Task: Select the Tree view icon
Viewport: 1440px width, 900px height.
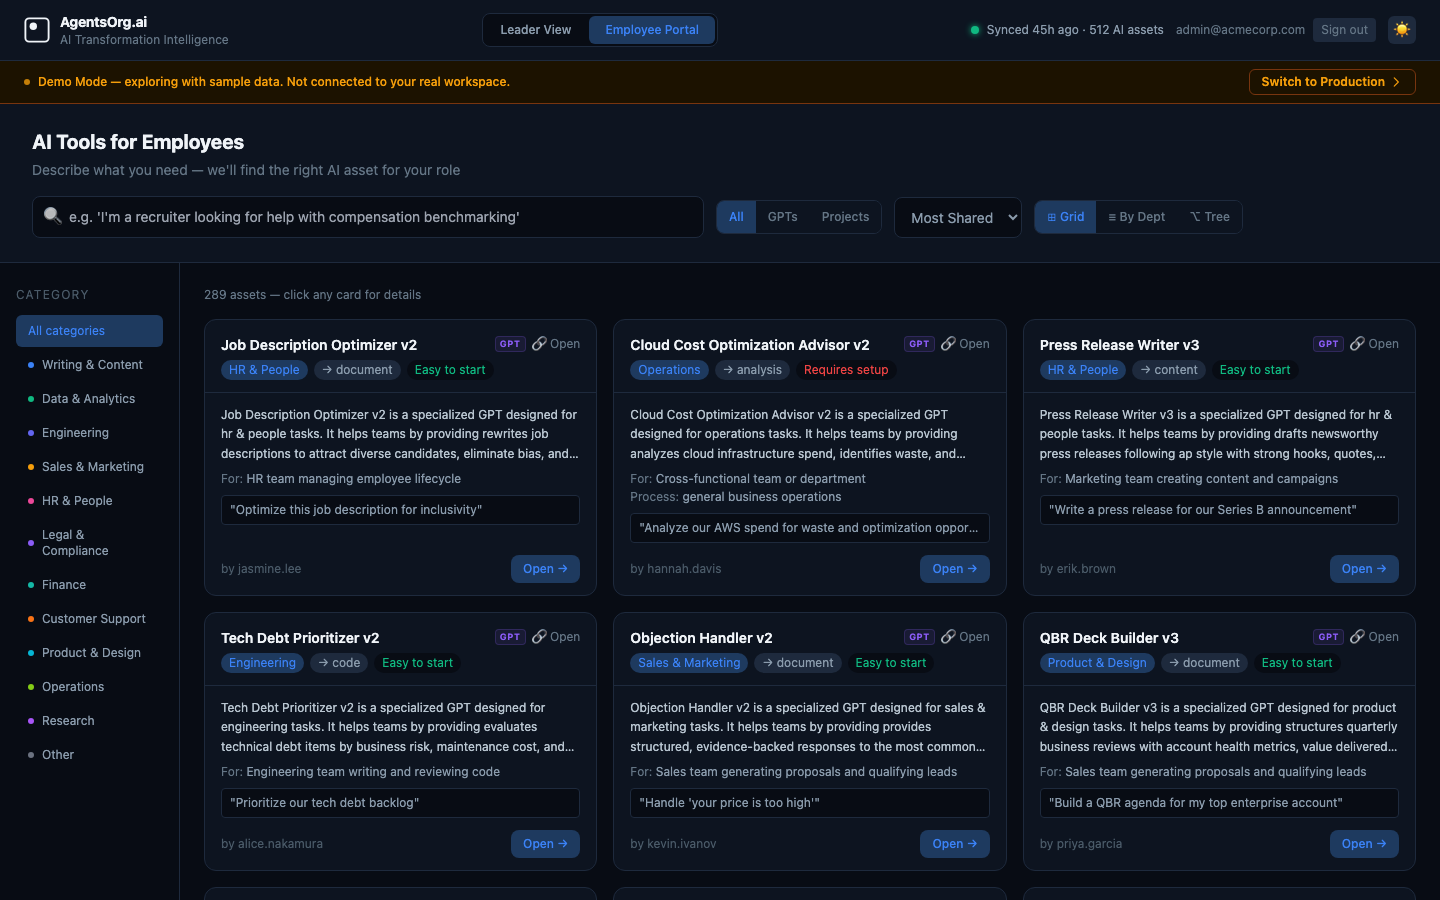Action: tap(1209, 216)
